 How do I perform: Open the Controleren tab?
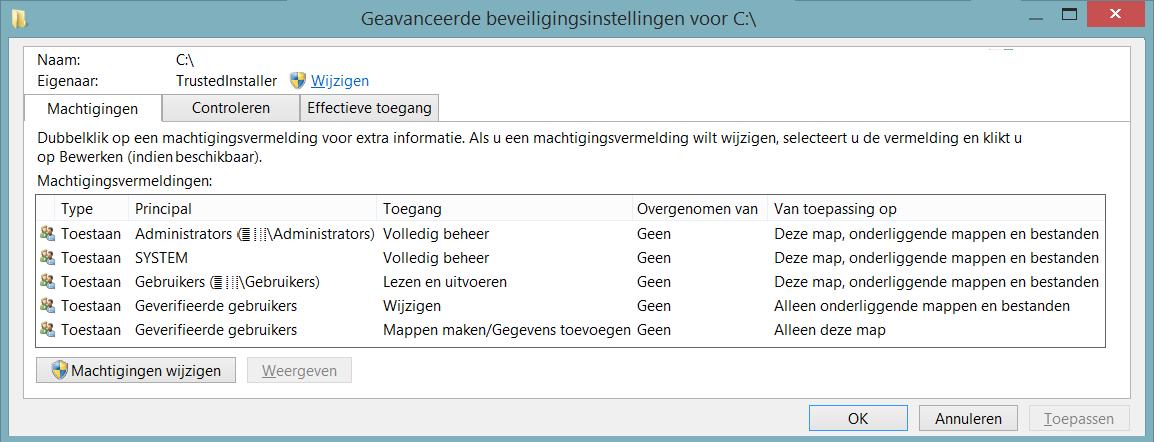[231, 108]
